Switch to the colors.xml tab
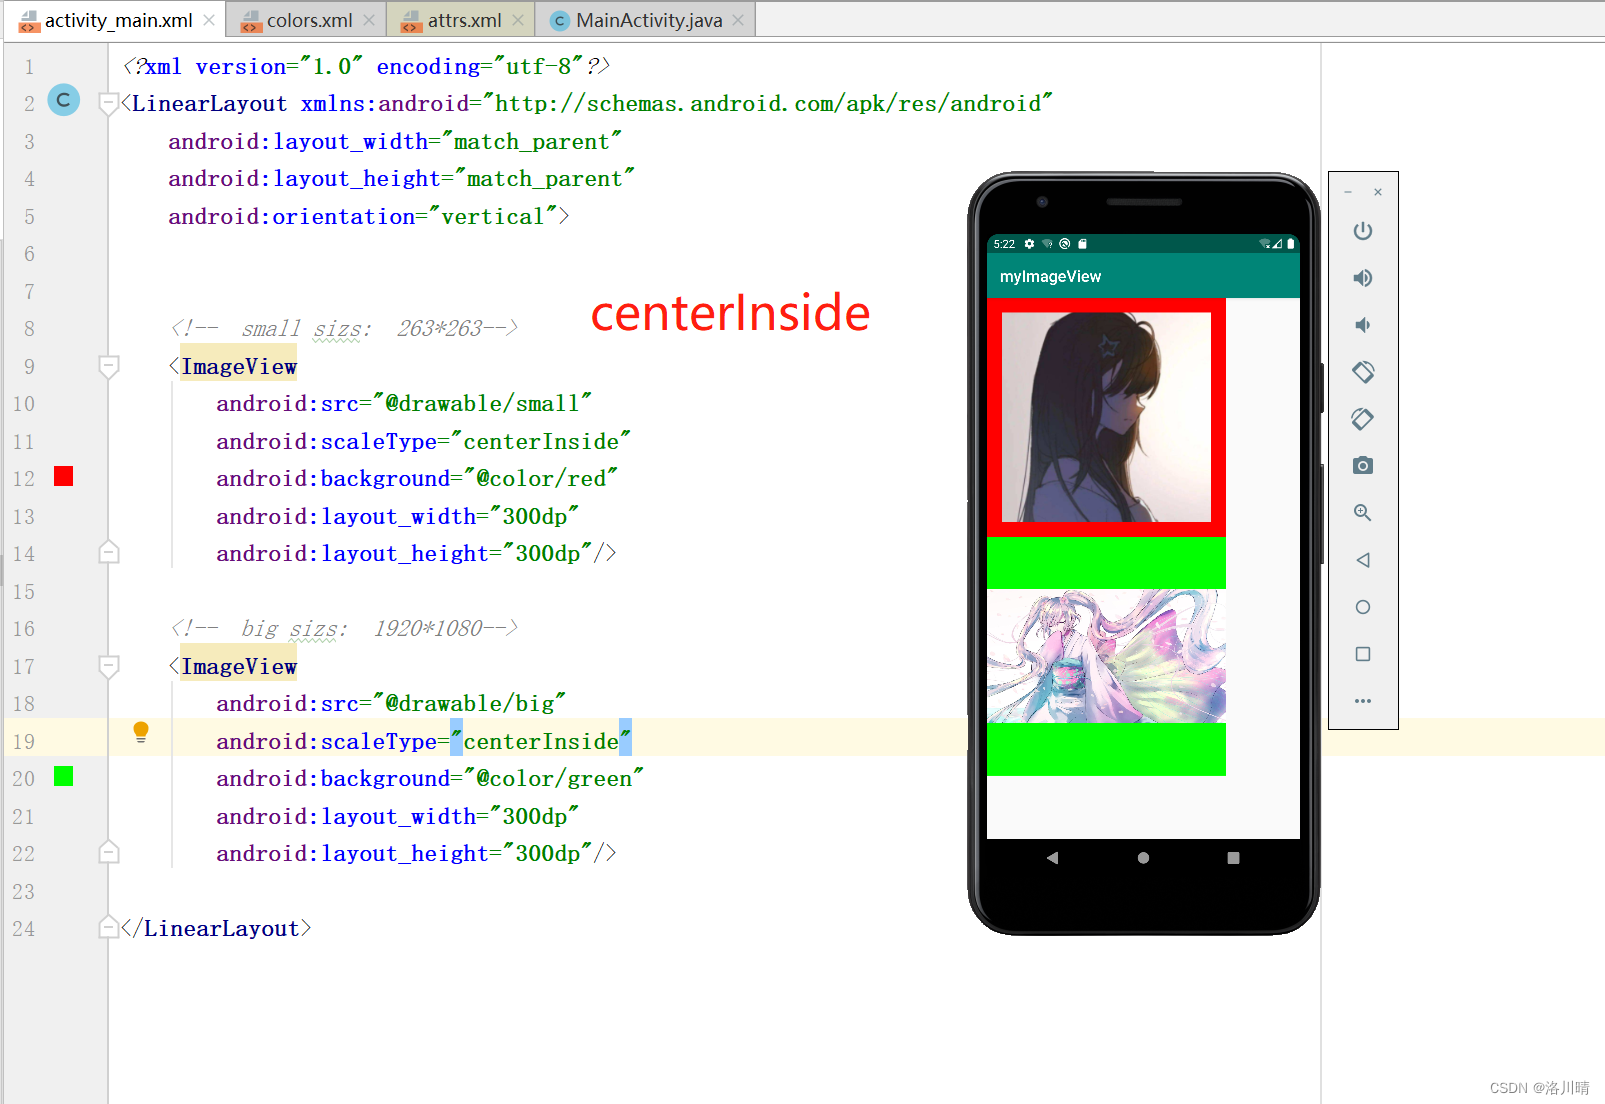Viewport: 1605px width, 1104px height. [x=310, y=19]
